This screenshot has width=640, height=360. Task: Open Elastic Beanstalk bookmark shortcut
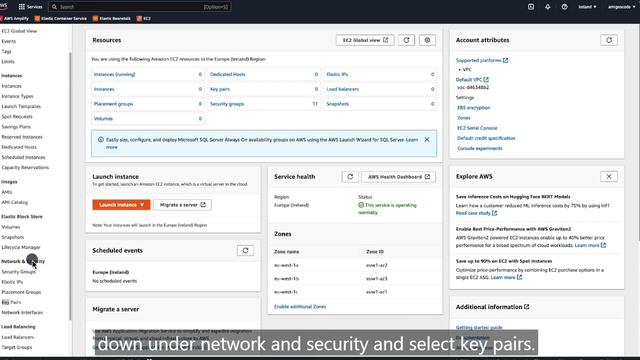[111, 18]
